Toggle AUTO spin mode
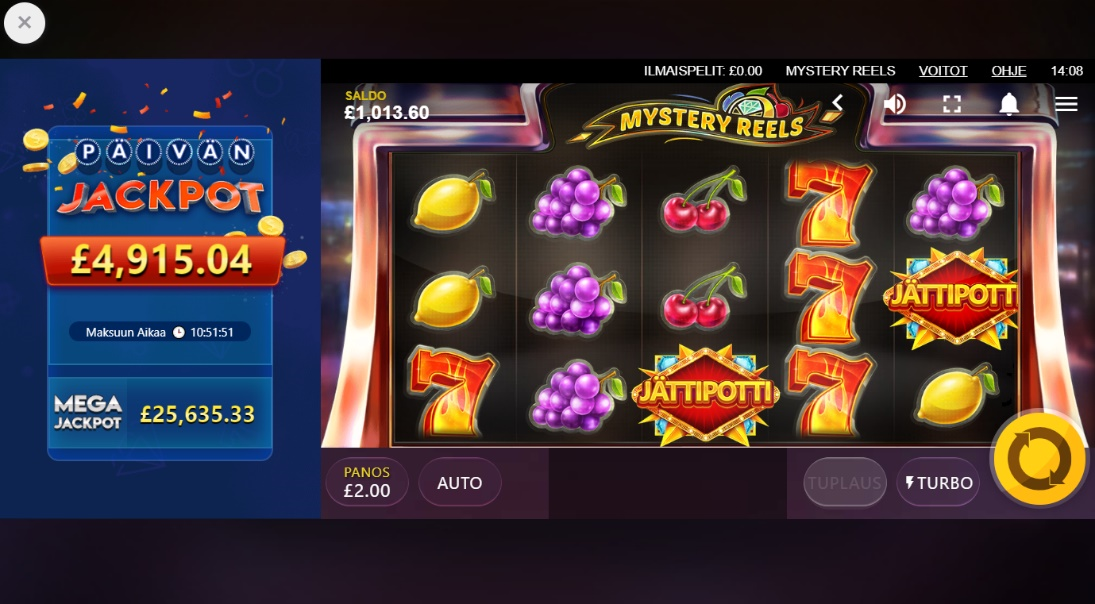Image resolution: width=1095 pixels, height=604 pixels. coord(460,482)
